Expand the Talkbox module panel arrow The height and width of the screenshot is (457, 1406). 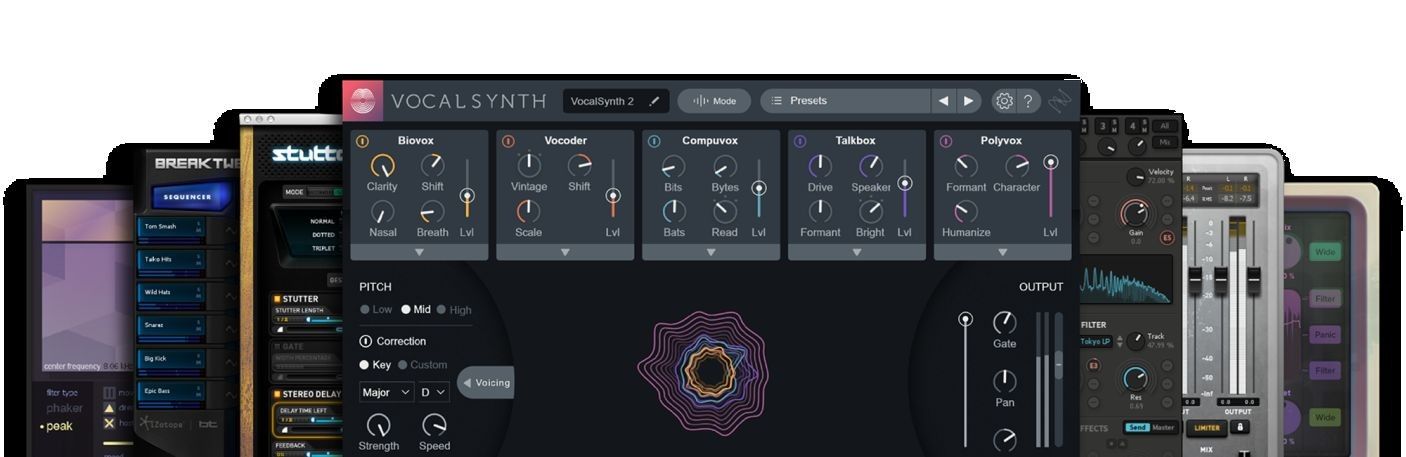coord(857,252)
